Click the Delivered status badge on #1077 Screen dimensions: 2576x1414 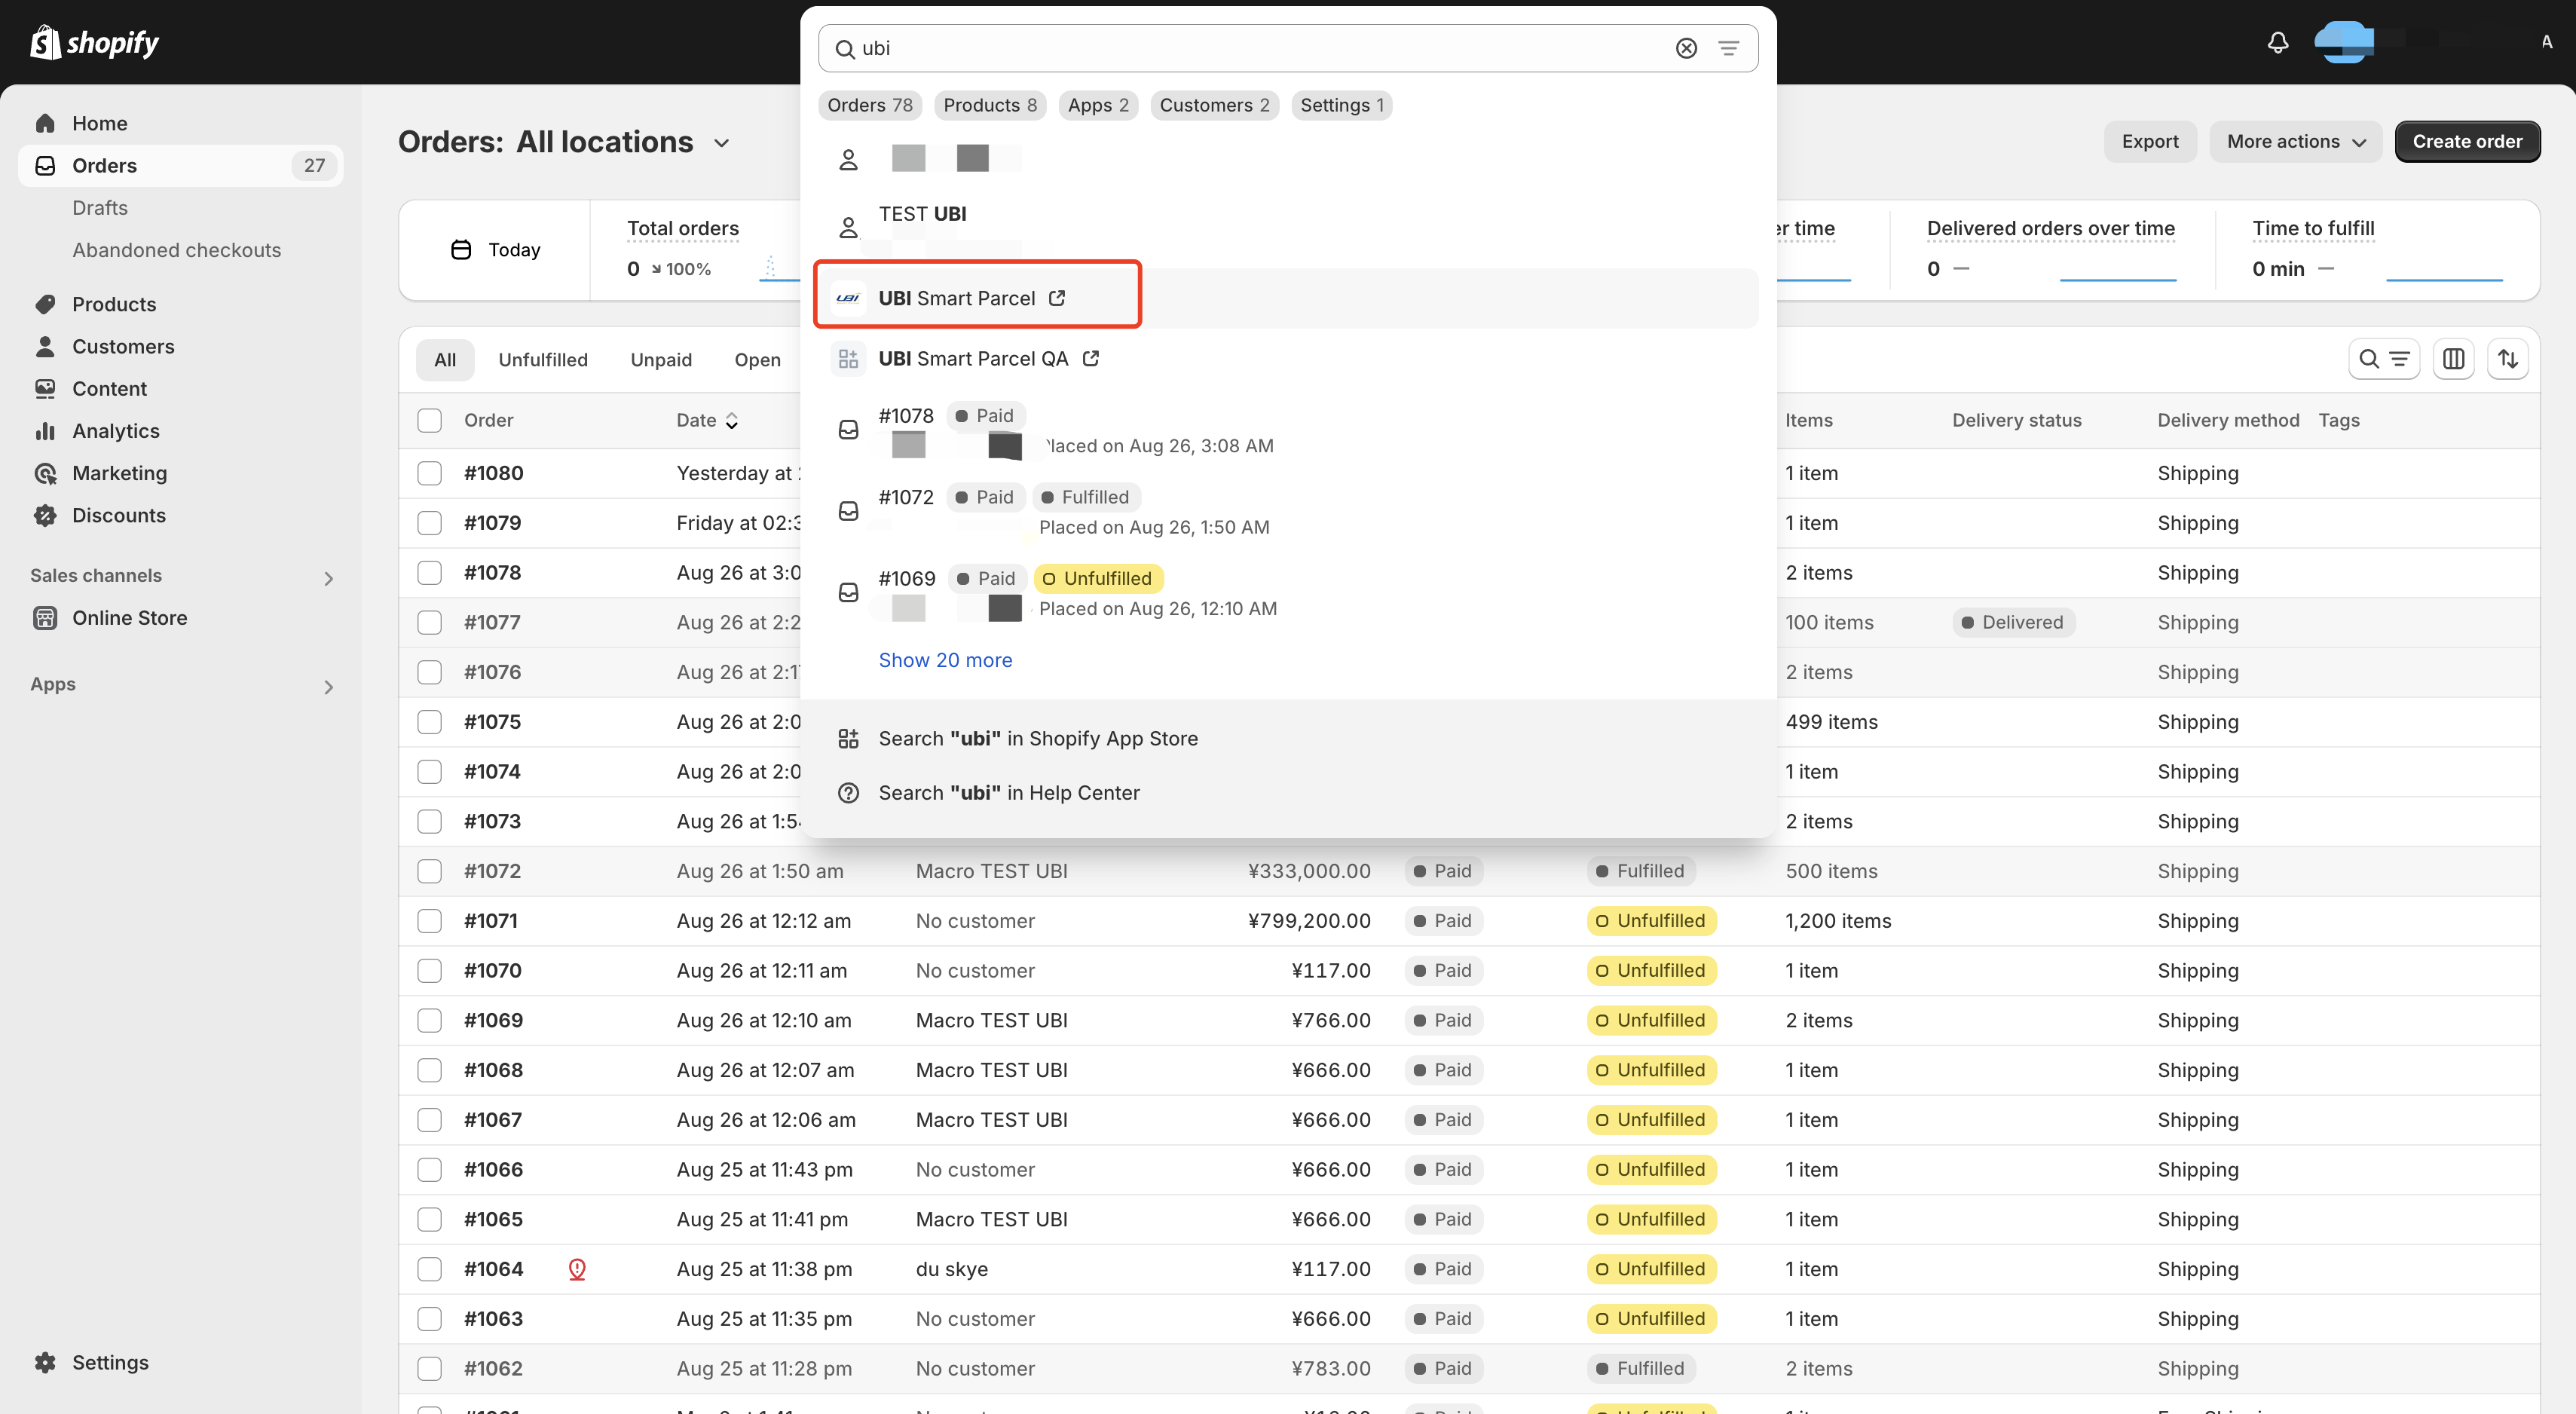pyautogui.click(x=2013, y=622)
